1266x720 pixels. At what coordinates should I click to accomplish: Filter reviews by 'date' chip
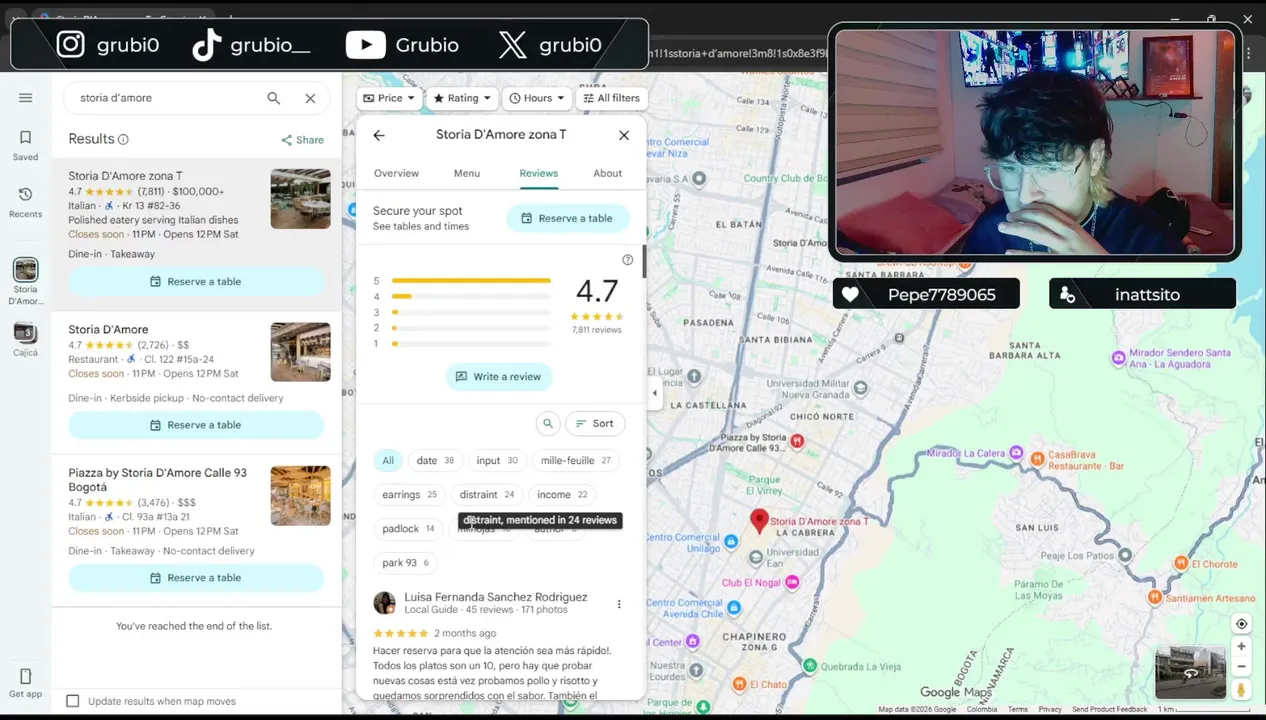[435, 461]
